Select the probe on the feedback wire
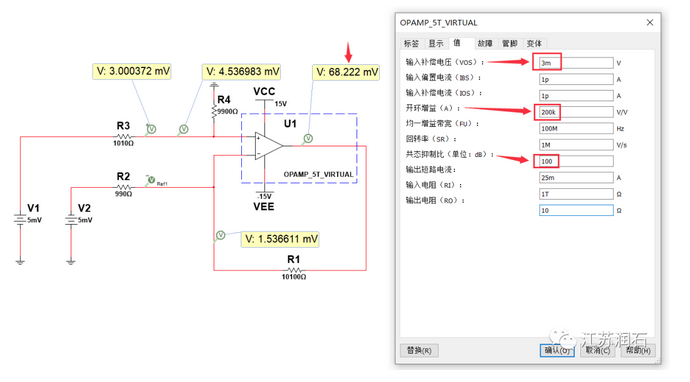 pos(220,235)
